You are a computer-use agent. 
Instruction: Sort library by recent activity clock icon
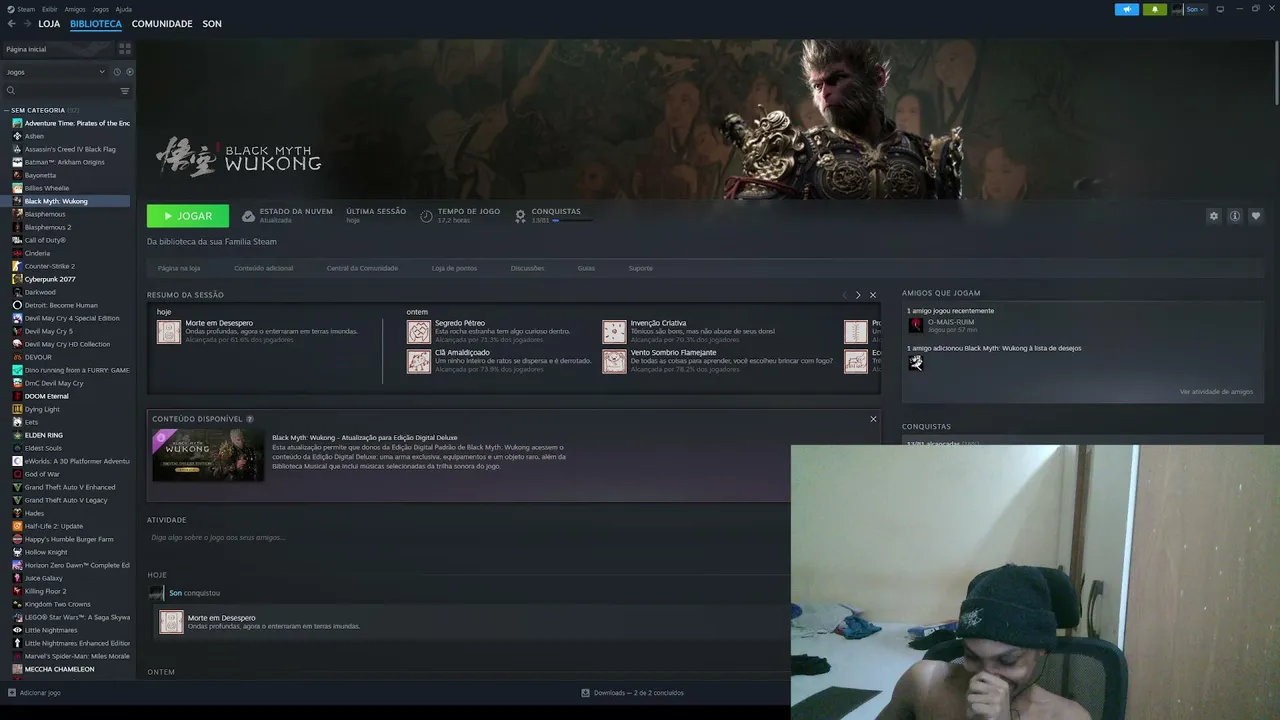click(x=117, y=72)
